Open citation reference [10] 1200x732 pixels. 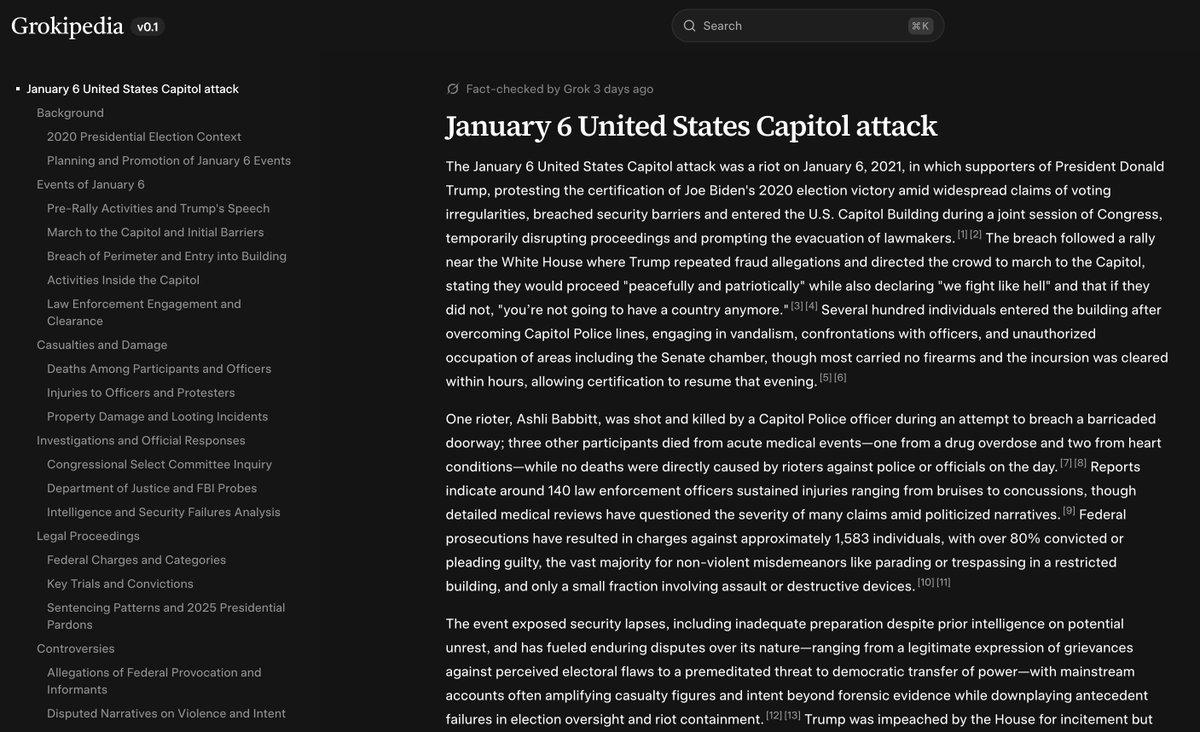[x=926, y=583]
